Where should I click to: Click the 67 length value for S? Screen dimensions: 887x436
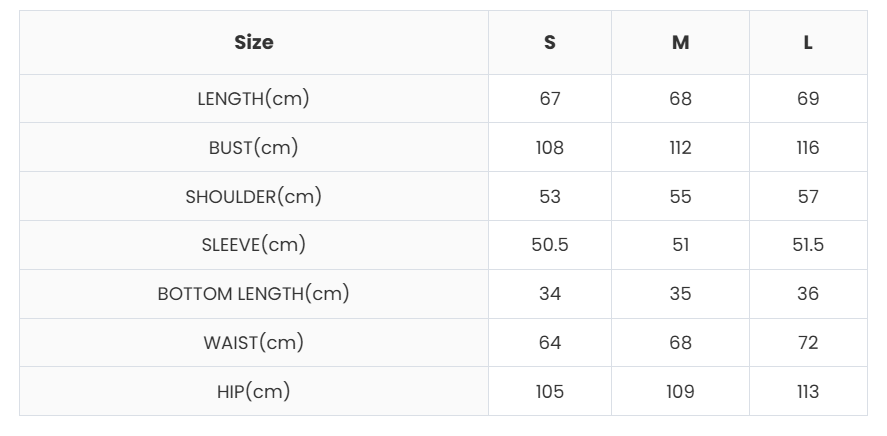click(x=550, y=99)
